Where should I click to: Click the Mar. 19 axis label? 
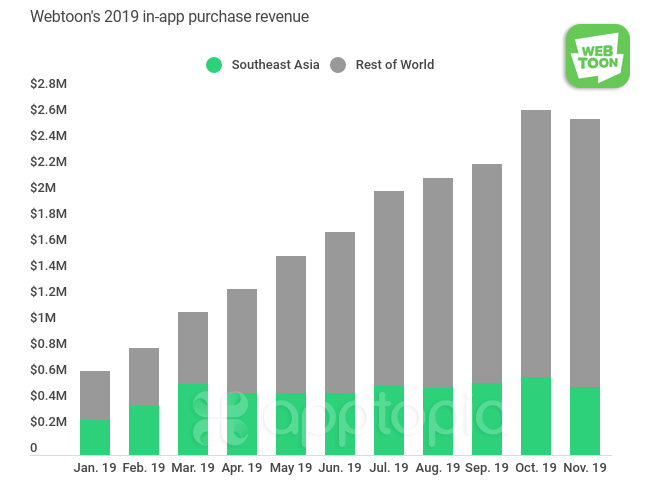[x=193, y=468]
